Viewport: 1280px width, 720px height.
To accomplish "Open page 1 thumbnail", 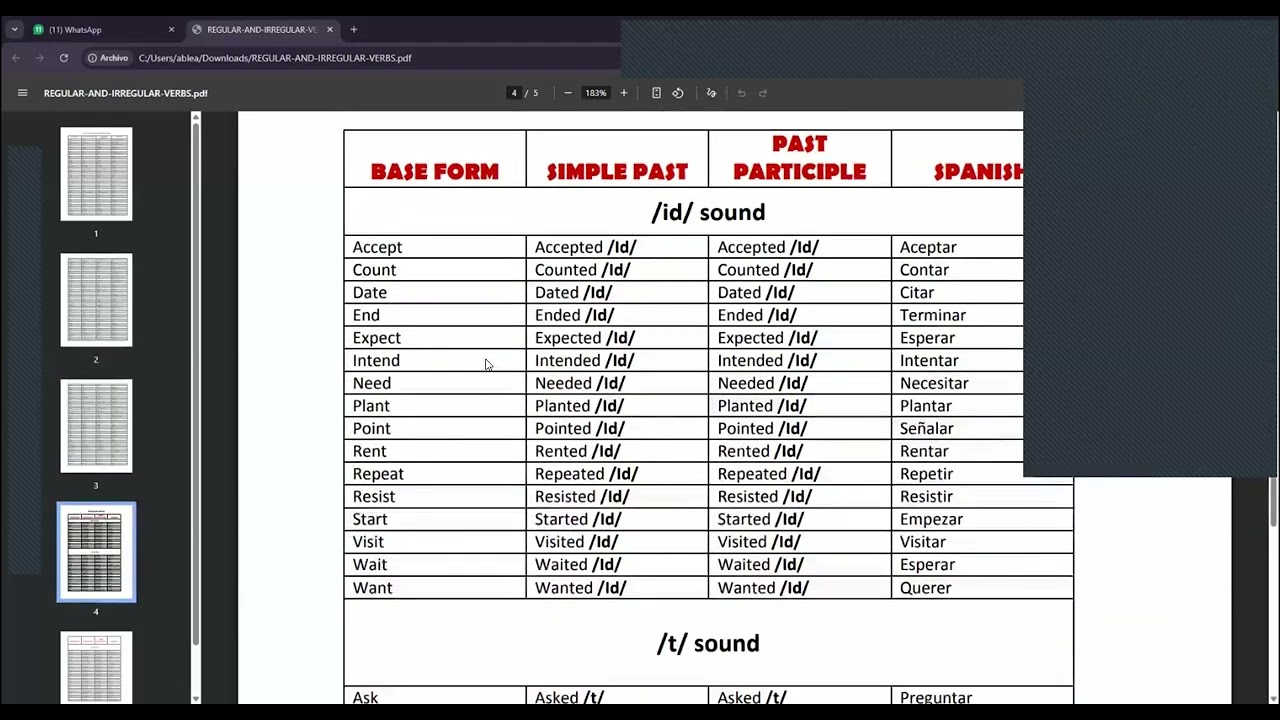I will 96,174.
